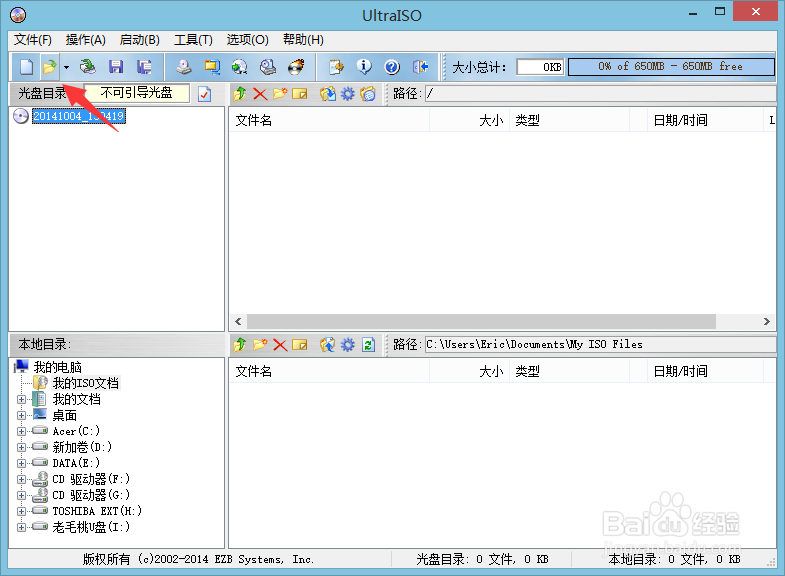The image size is (785, 576).
Task: Click the Save As multi-floppy icon
Action: click(x=144, y=67)
